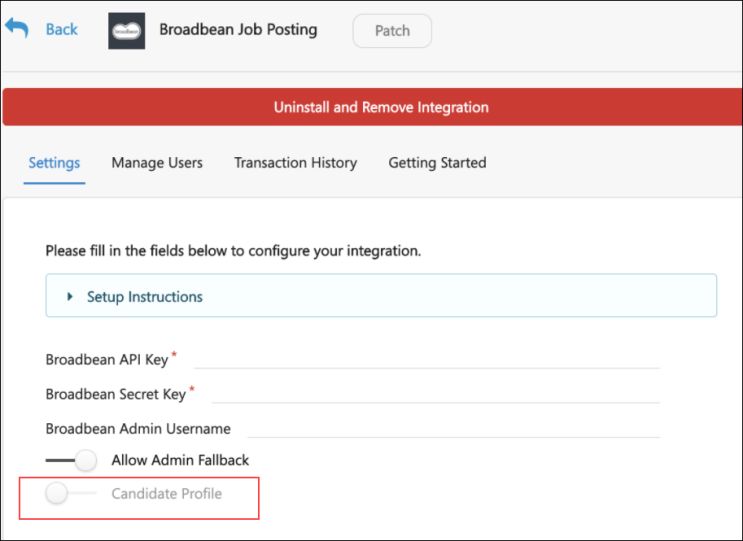Open the Transaction History tab
The width and height of the screenshot is (743, 541).
(x=296, y=163)
